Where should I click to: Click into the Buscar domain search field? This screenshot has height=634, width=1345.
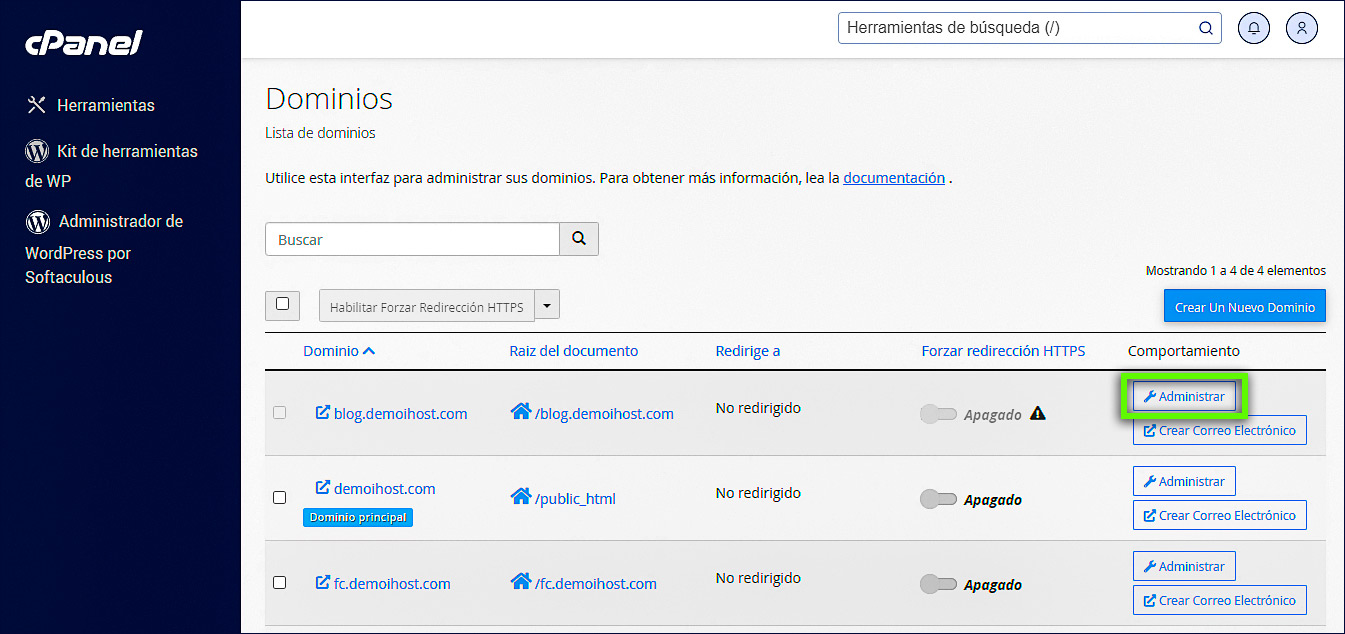tap(411, 239)
